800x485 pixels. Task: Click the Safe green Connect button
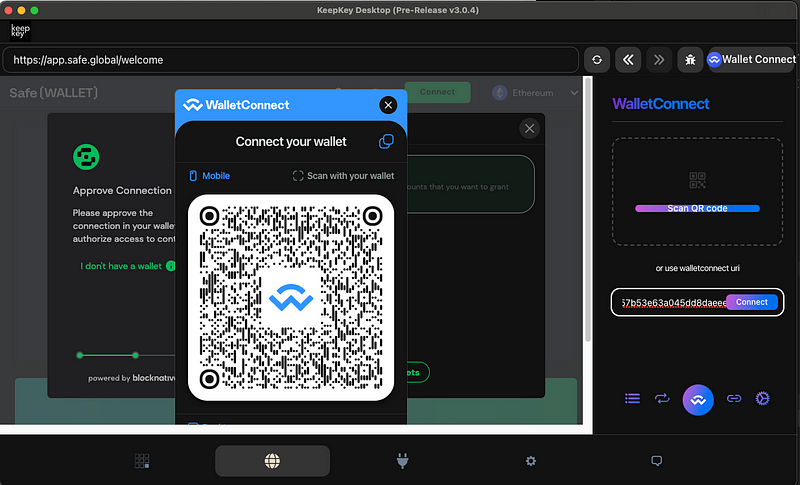(x=437, y=92)
